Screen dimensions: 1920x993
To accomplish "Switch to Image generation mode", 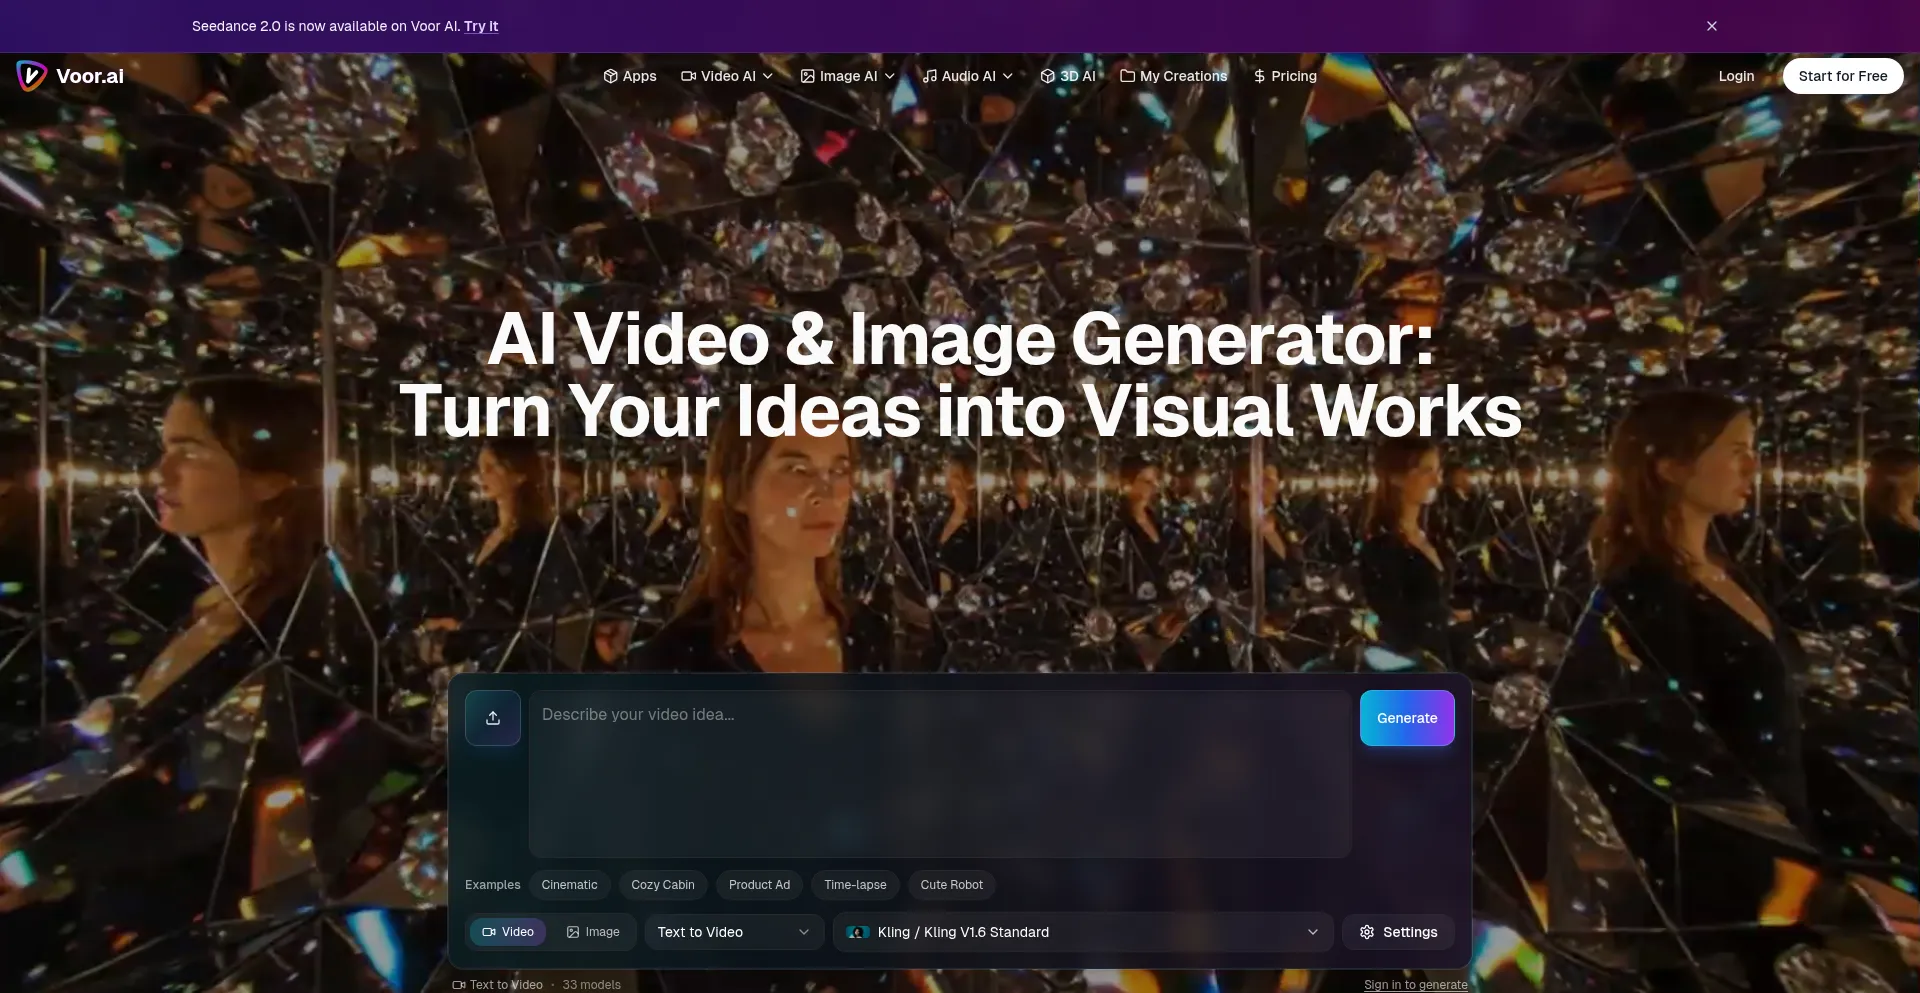I will [x=593, y=932].
